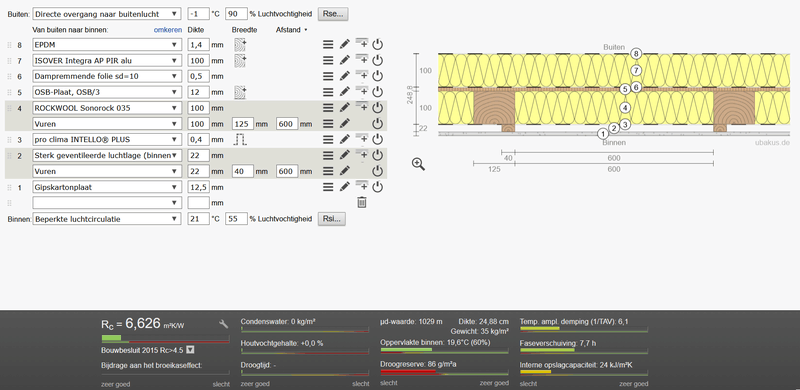Edit the EPDM layer with pencil icon
The image size is (800, 390).
coord(344,44)
